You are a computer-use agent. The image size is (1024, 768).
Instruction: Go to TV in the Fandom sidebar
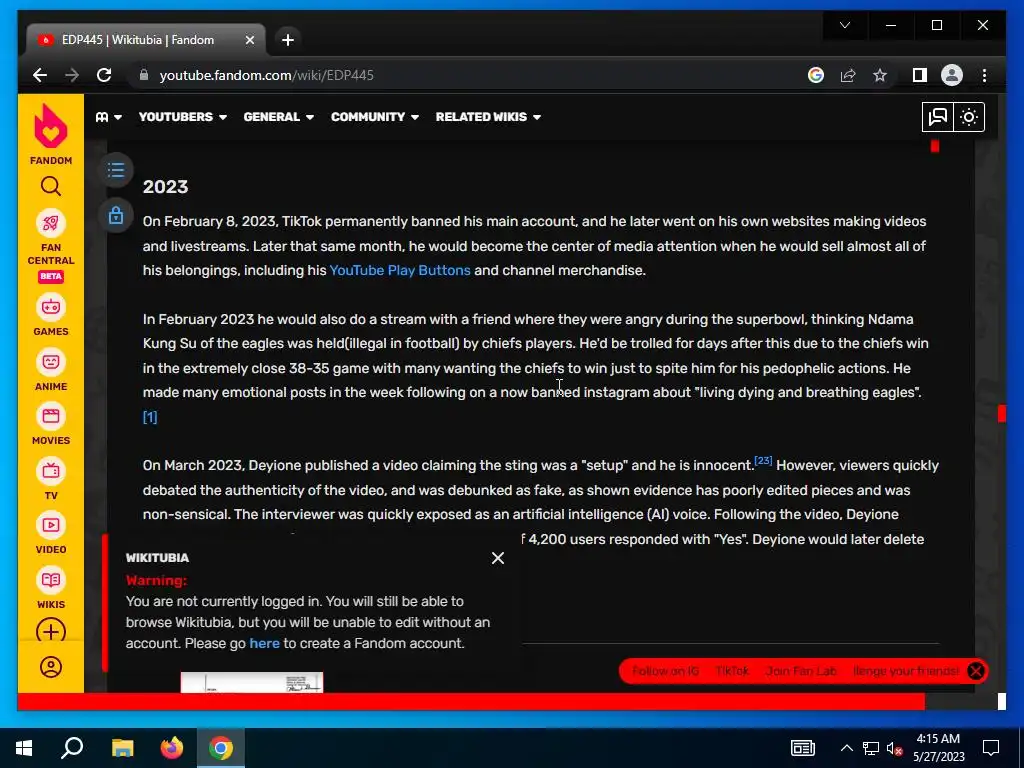point(51,480)
